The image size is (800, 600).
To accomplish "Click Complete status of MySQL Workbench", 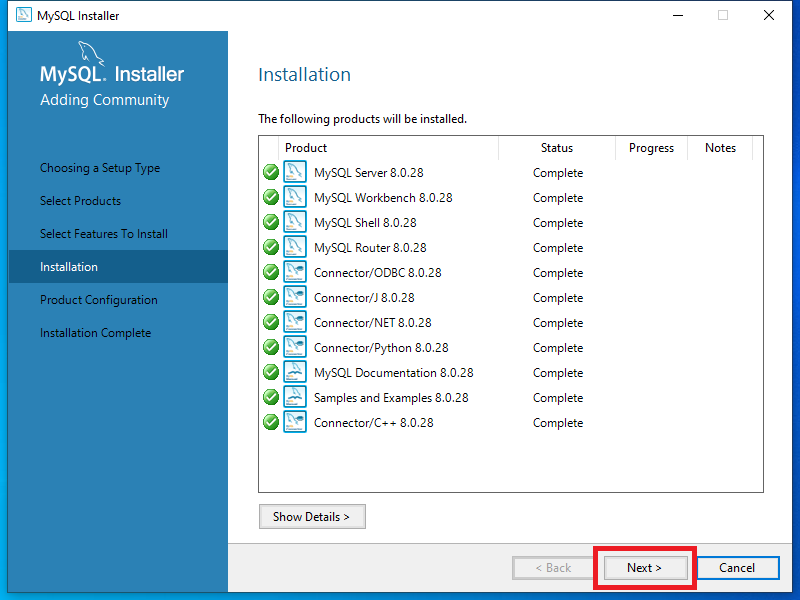I will pos(558,198).
